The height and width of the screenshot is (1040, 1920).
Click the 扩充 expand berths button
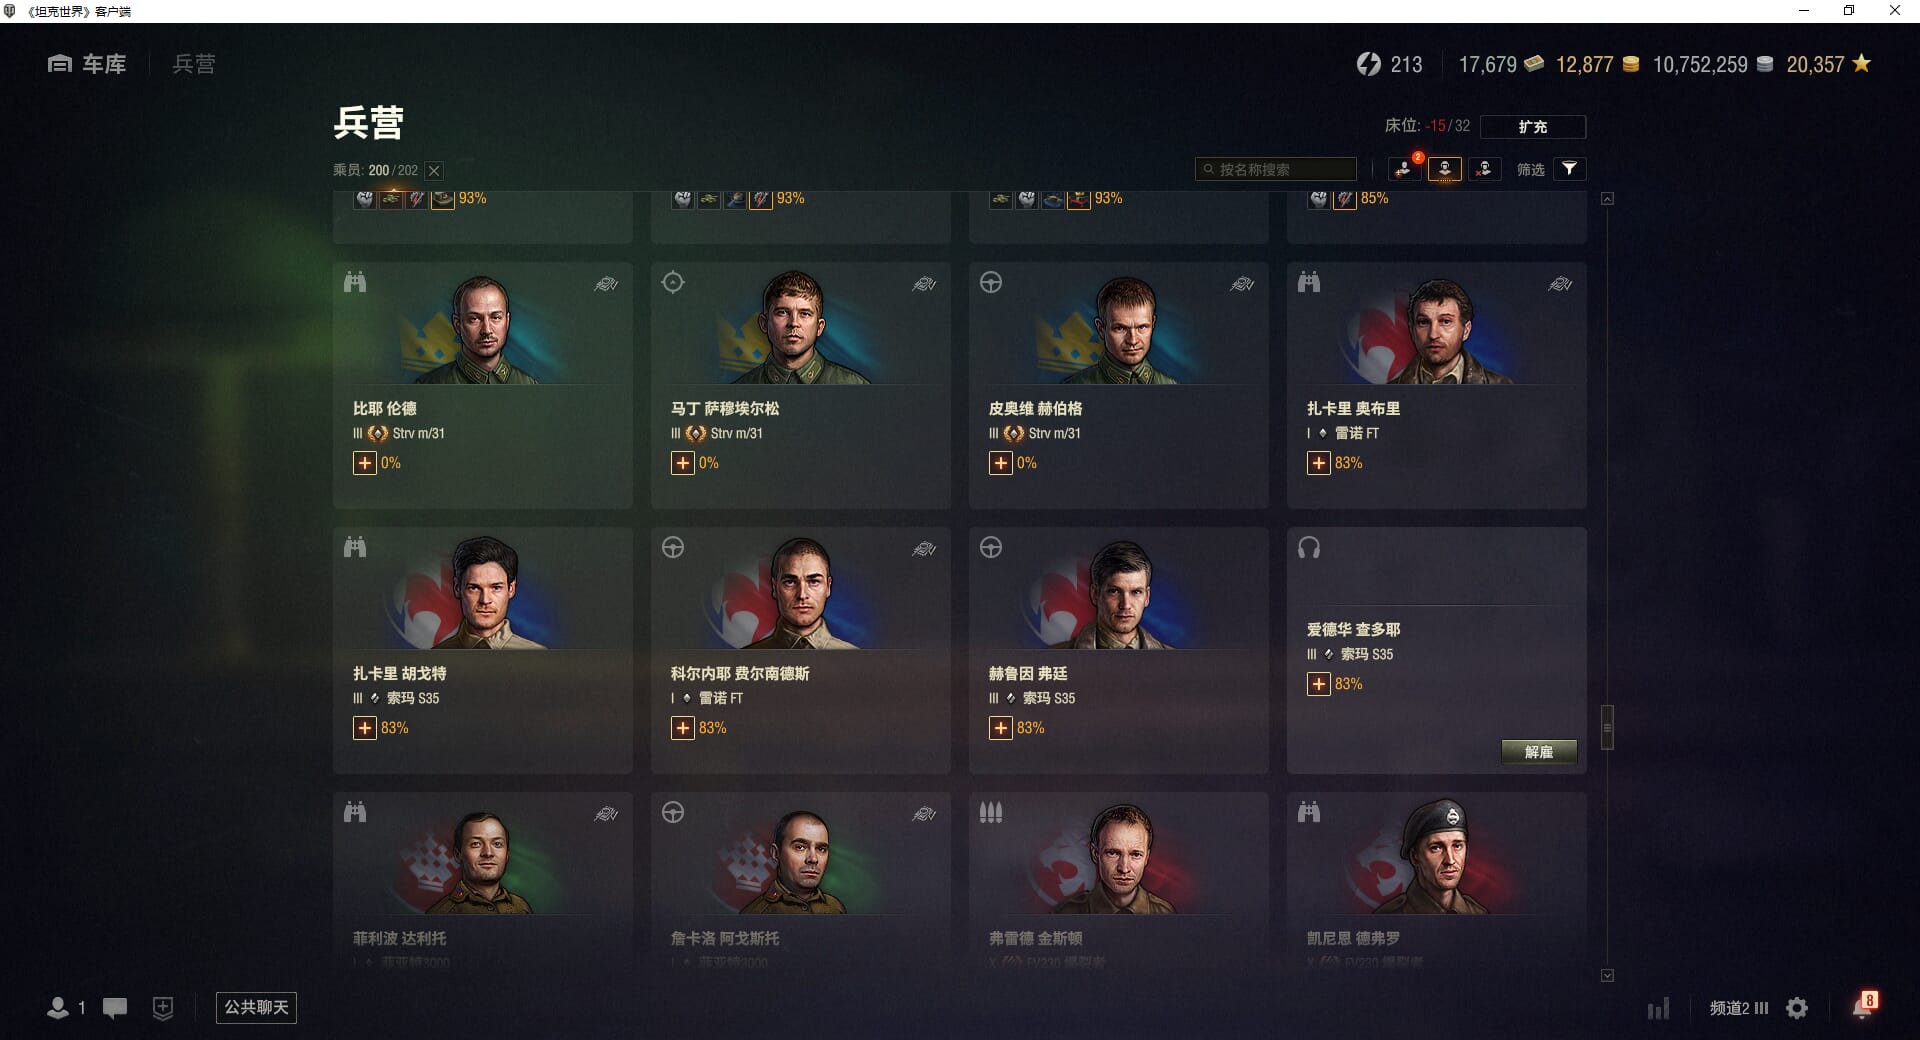click(x=1532, y=126)
